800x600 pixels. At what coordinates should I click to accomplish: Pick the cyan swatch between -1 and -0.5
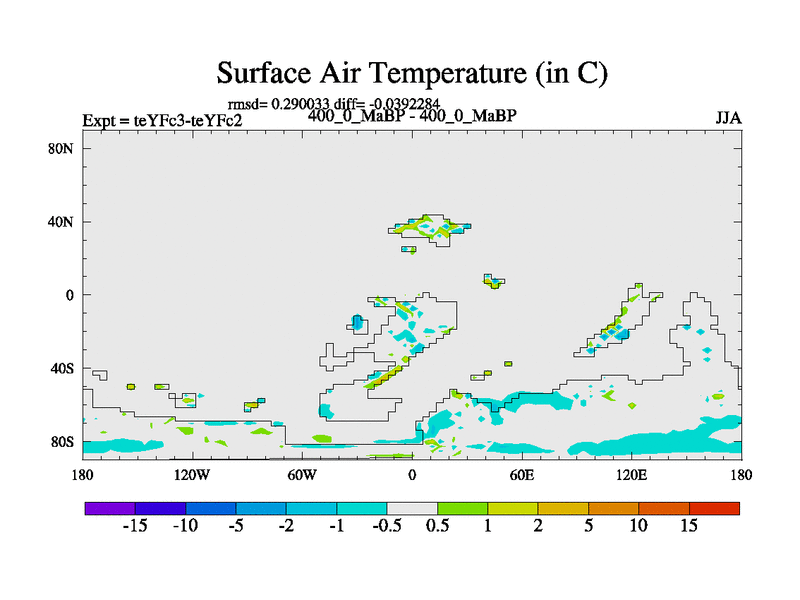coord(361,508)
